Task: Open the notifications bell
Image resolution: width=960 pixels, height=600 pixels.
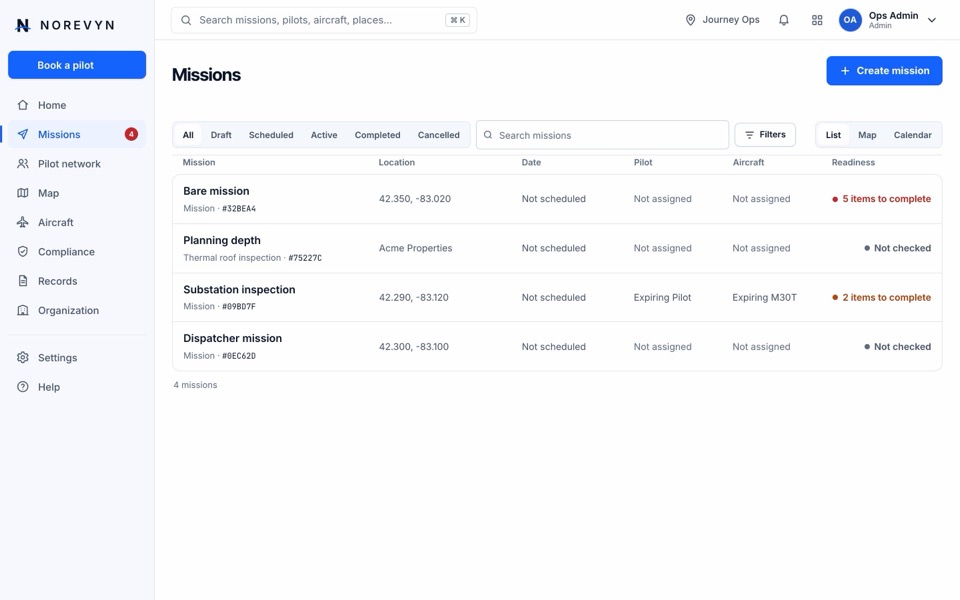Action: [x=784, y=20]
